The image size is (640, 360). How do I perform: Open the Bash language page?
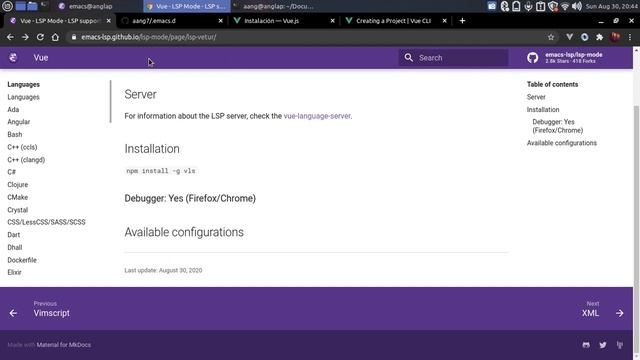click(15, 135)
